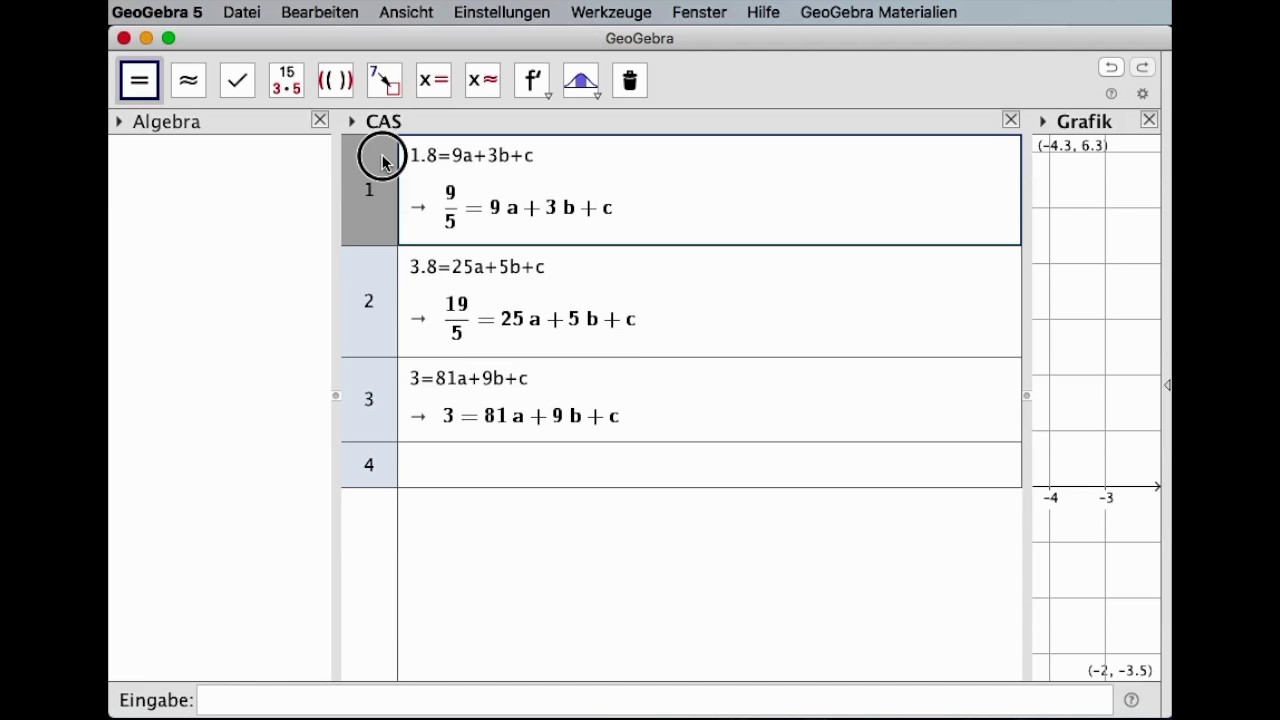1280x720 pixels.
Task: Expand the CAS view style bar triangle
Action: [352, 121]
